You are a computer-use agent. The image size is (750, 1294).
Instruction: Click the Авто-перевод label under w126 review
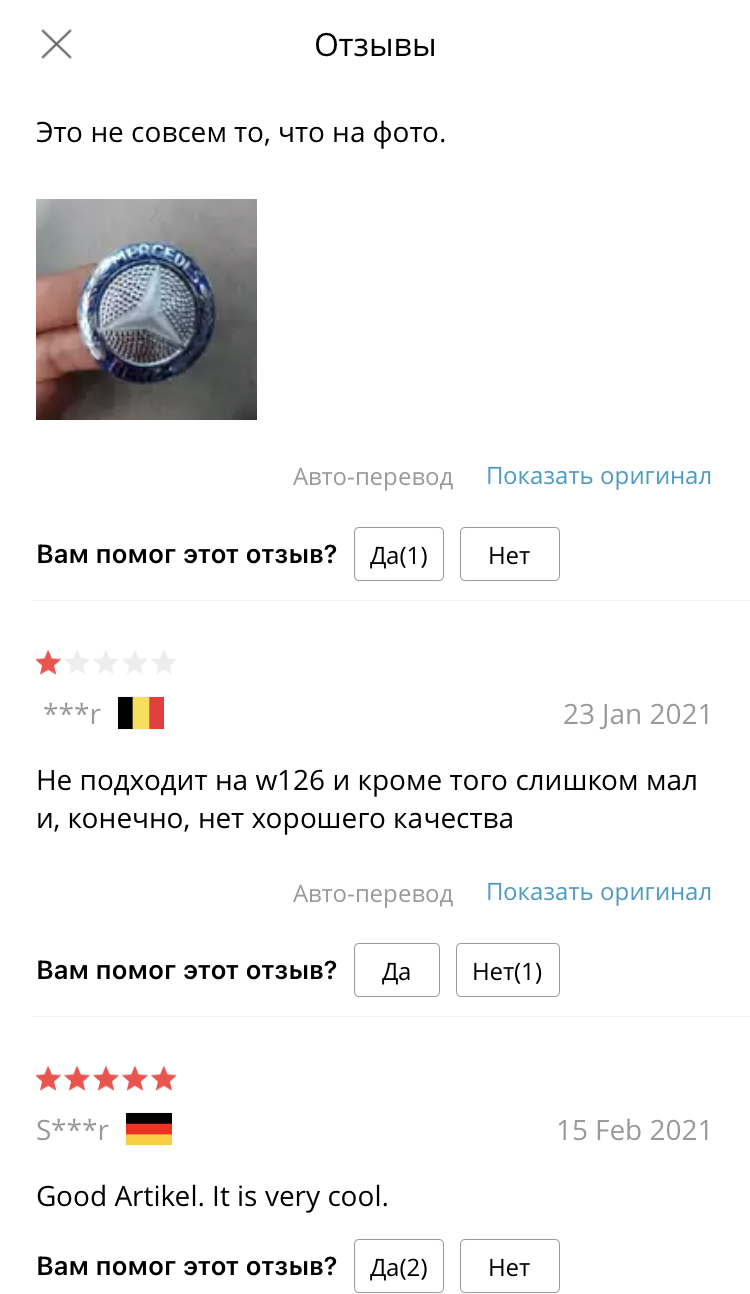tap(373, 893)
